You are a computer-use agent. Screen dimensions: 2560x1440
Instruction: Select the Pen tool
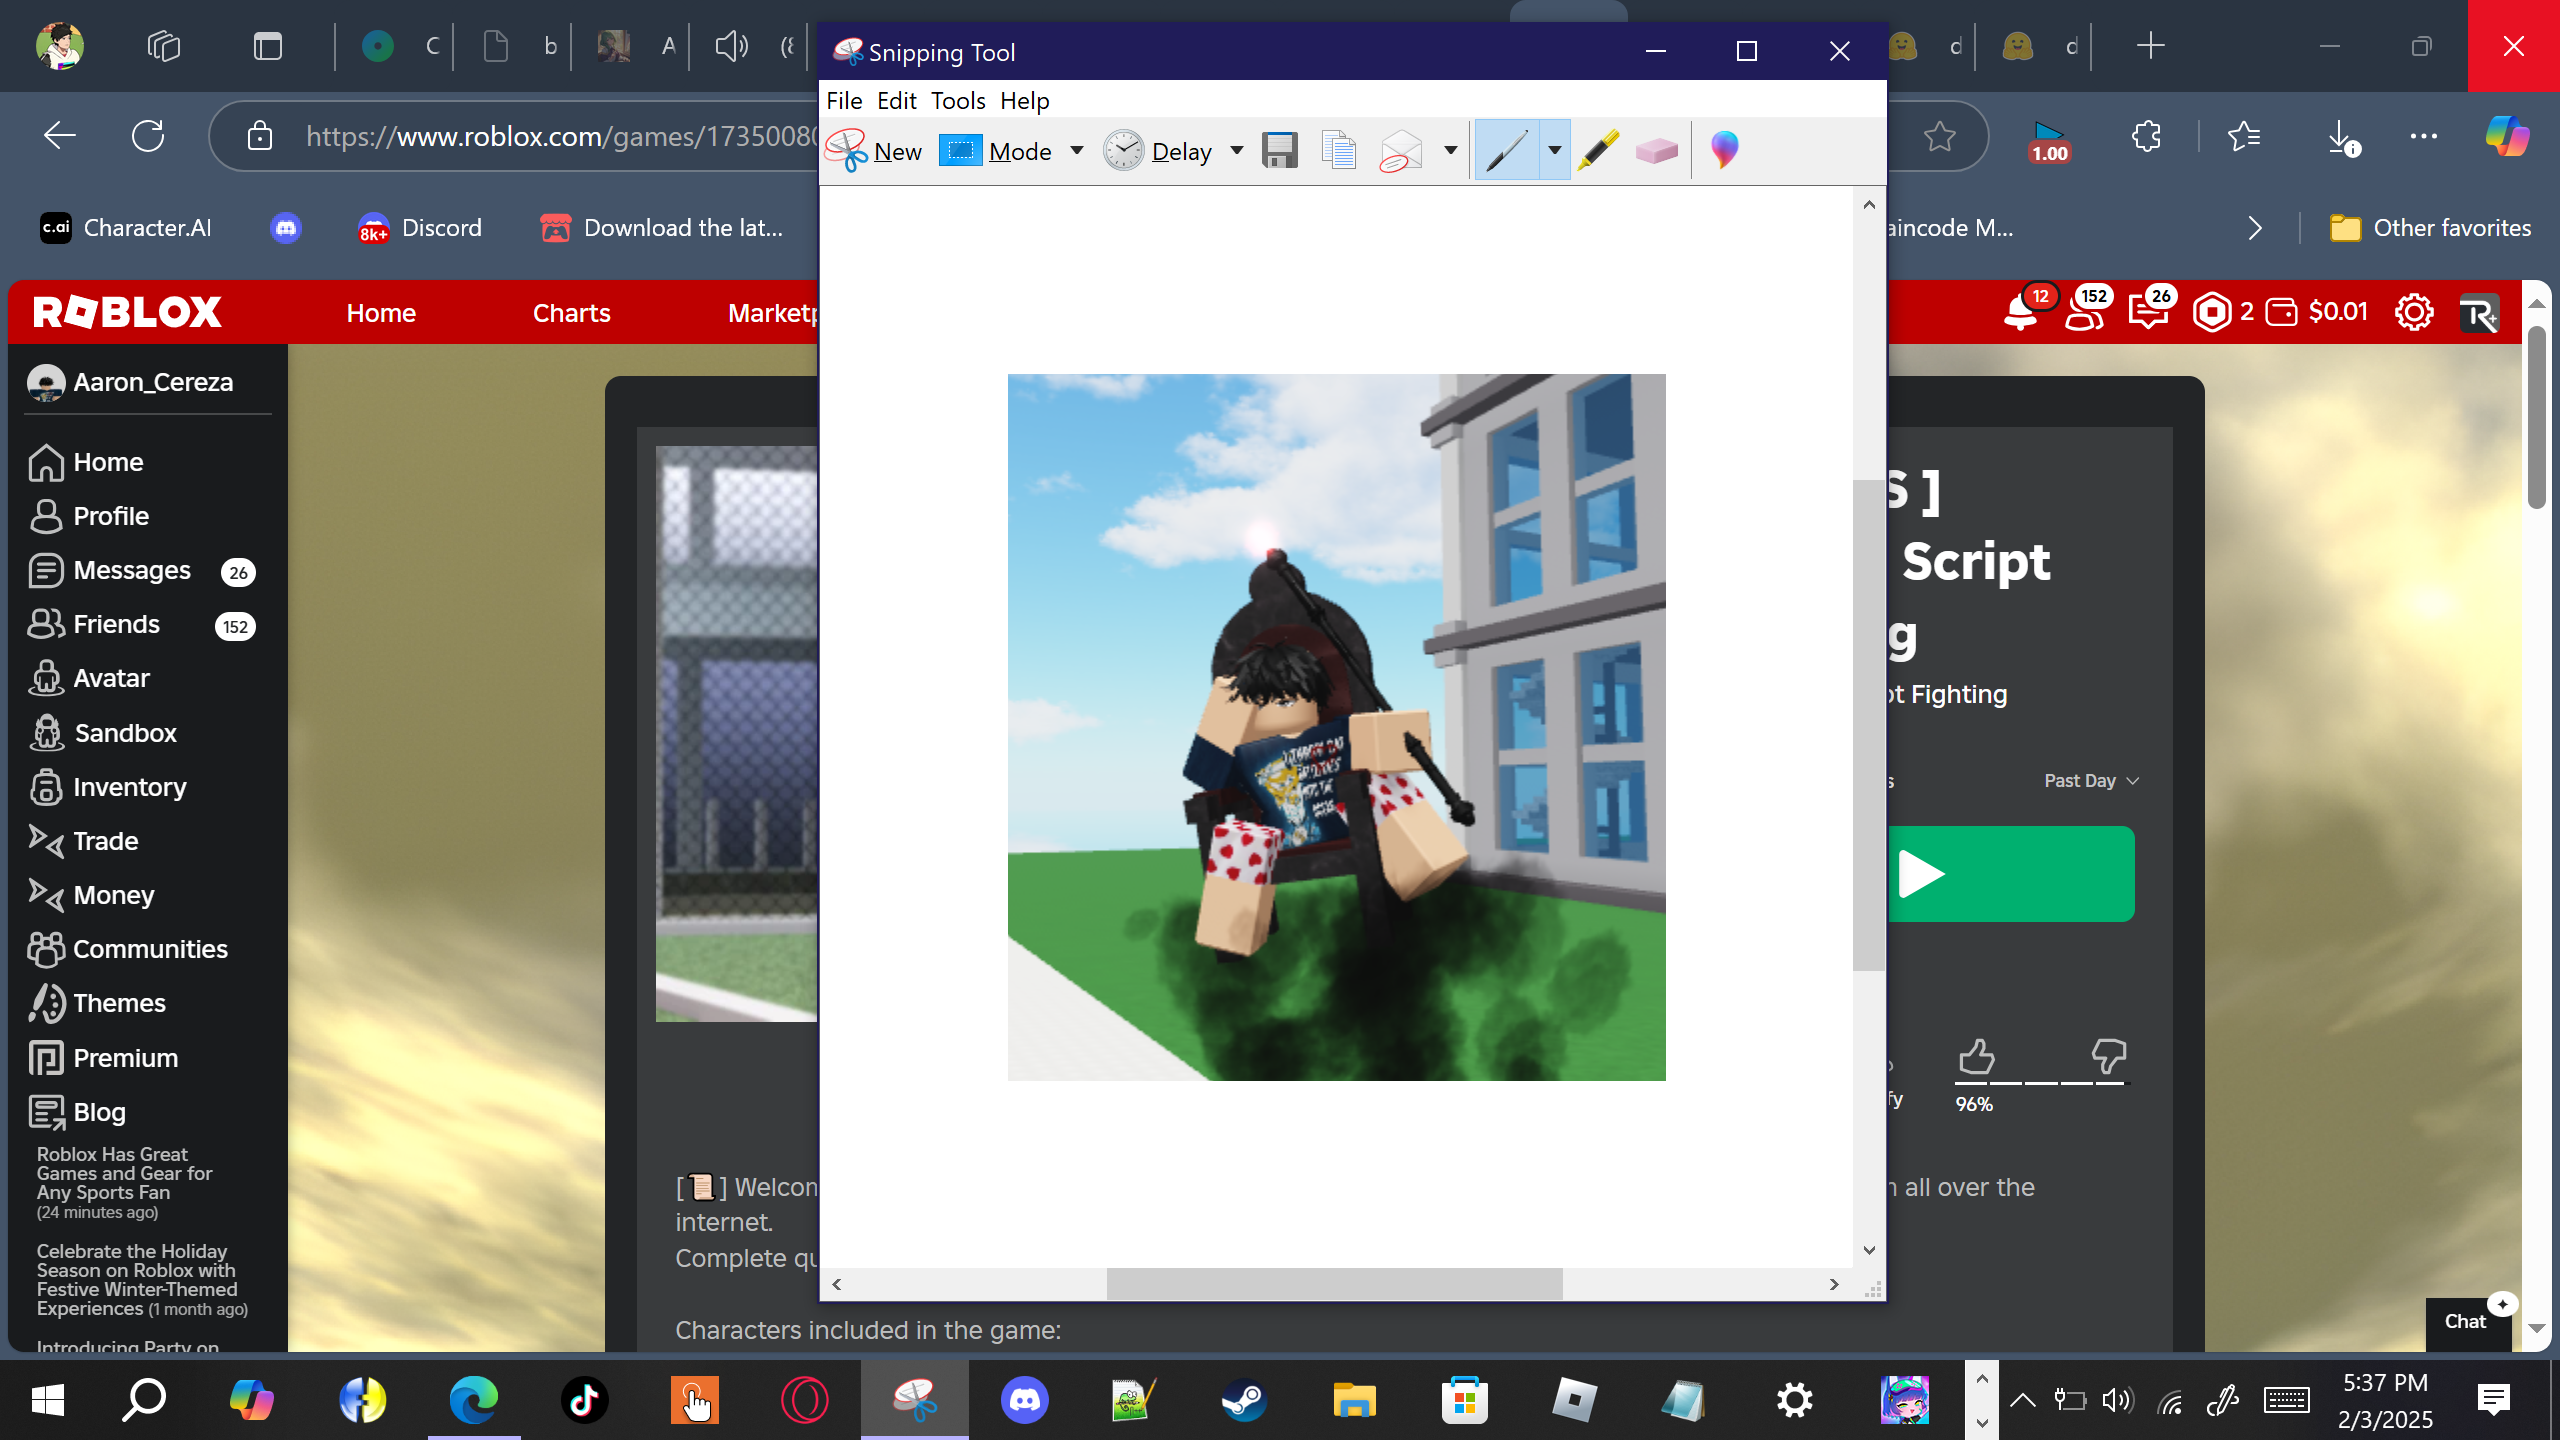coord(1506,151)
